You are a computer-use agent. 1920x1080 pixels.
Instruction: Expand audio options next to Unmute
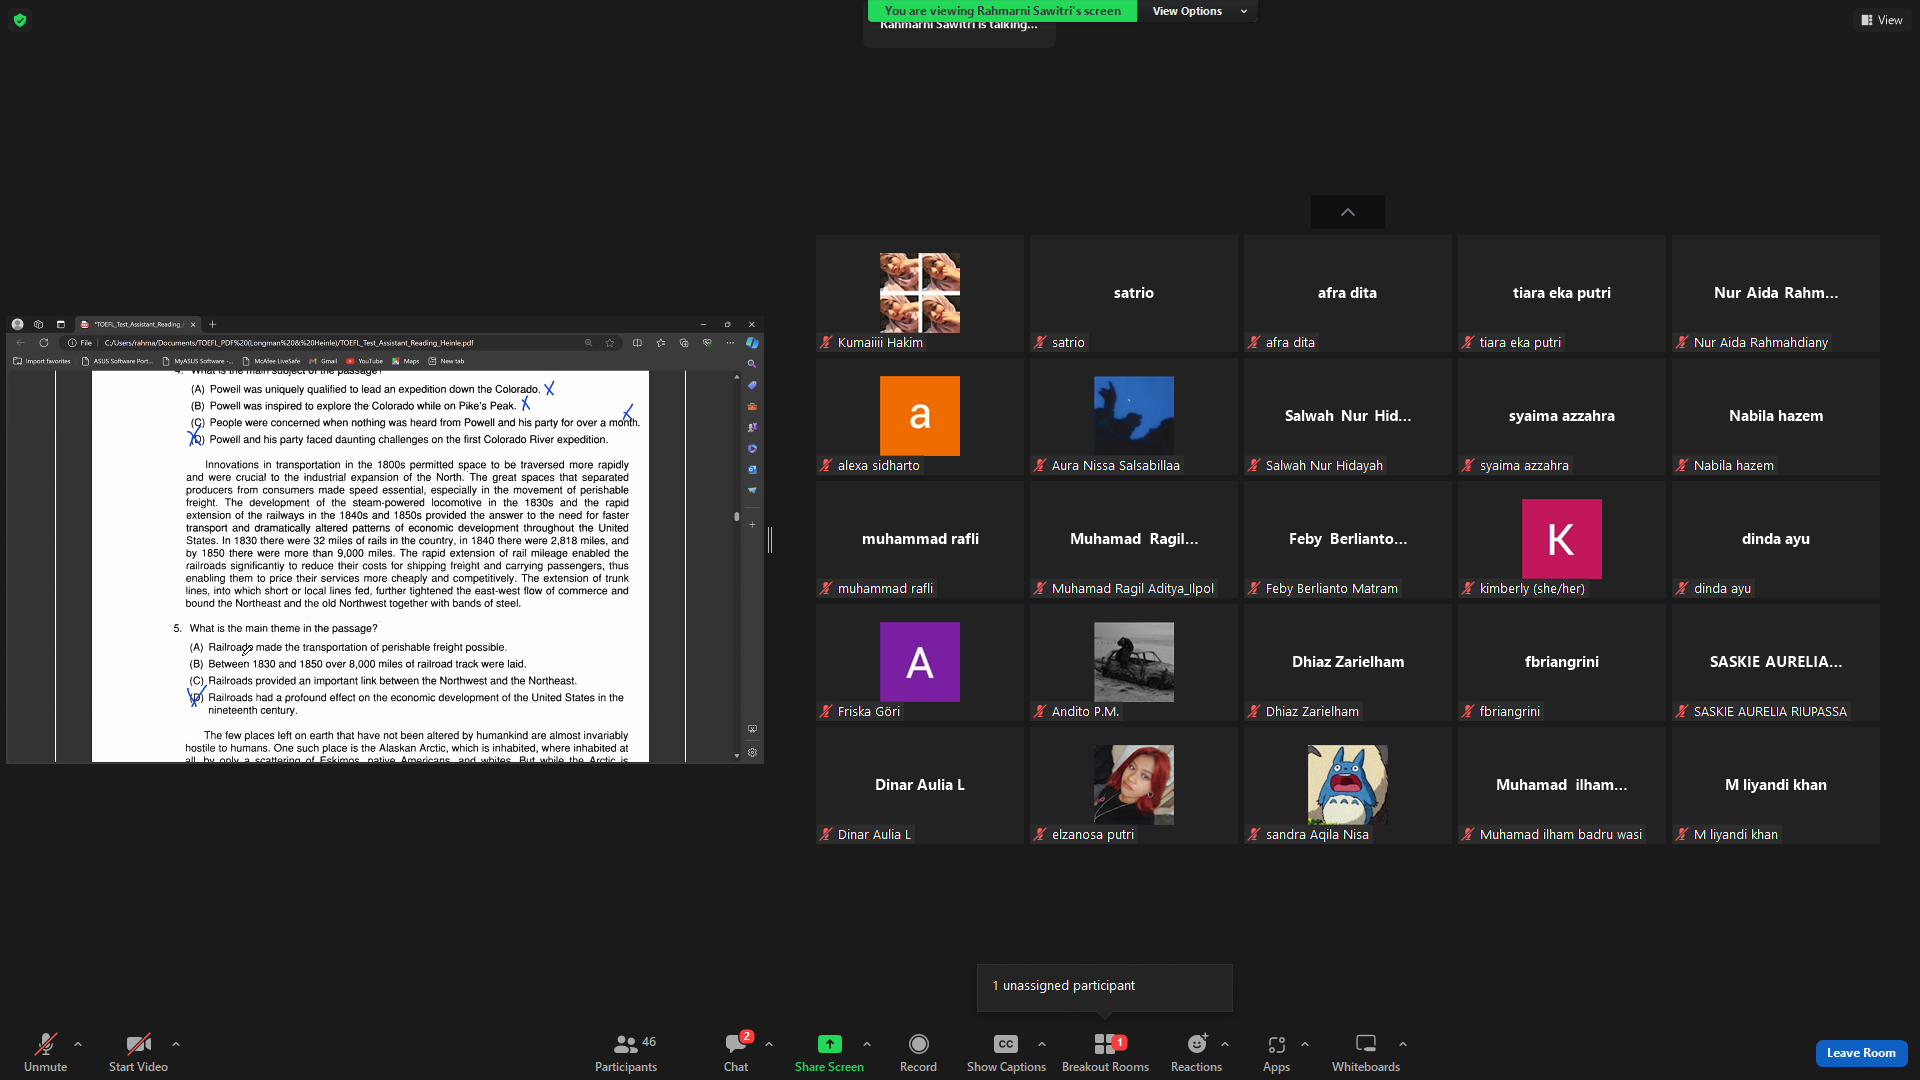78,1044
